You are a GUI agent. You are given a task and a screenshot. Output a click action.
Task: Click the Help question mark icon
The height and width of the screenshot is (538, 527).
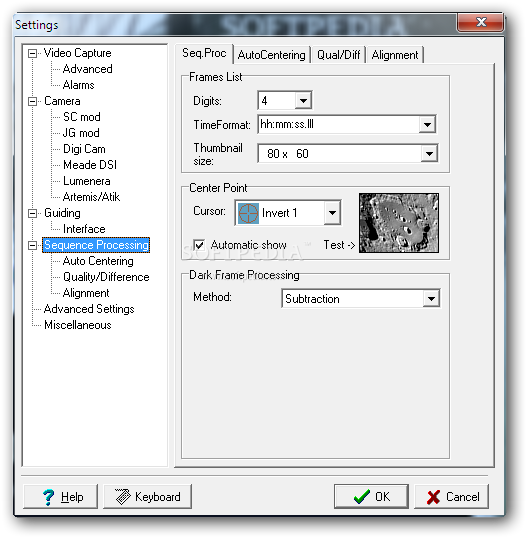pos(48,497)
